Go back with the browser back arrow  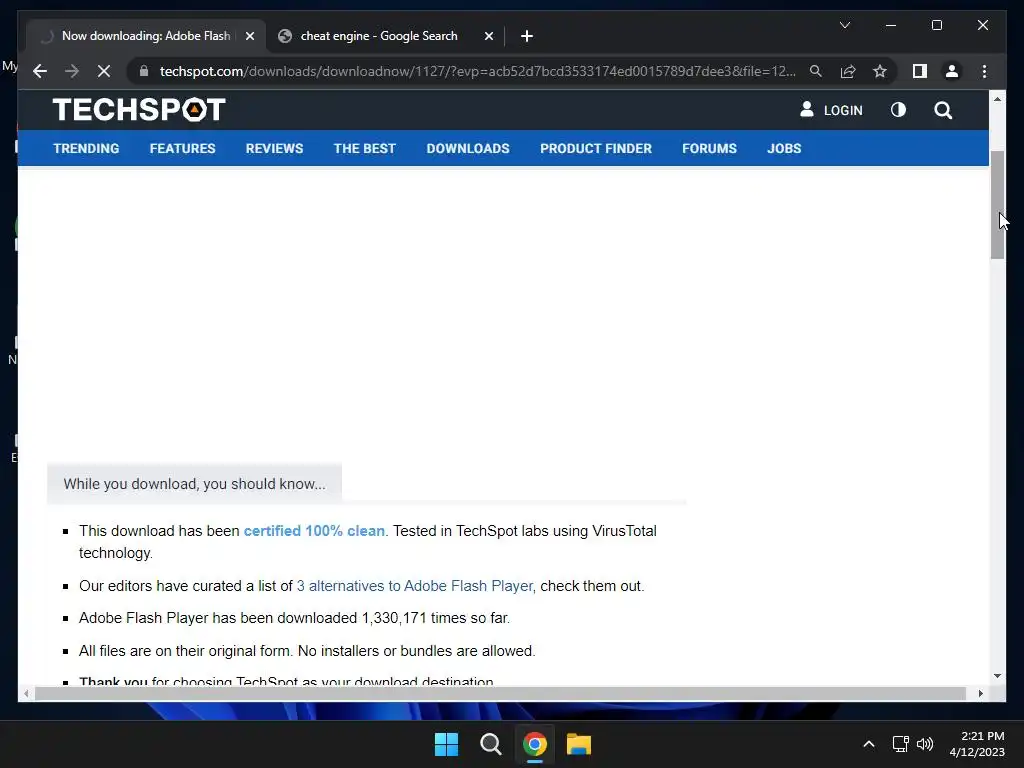(x=40, y=71)
